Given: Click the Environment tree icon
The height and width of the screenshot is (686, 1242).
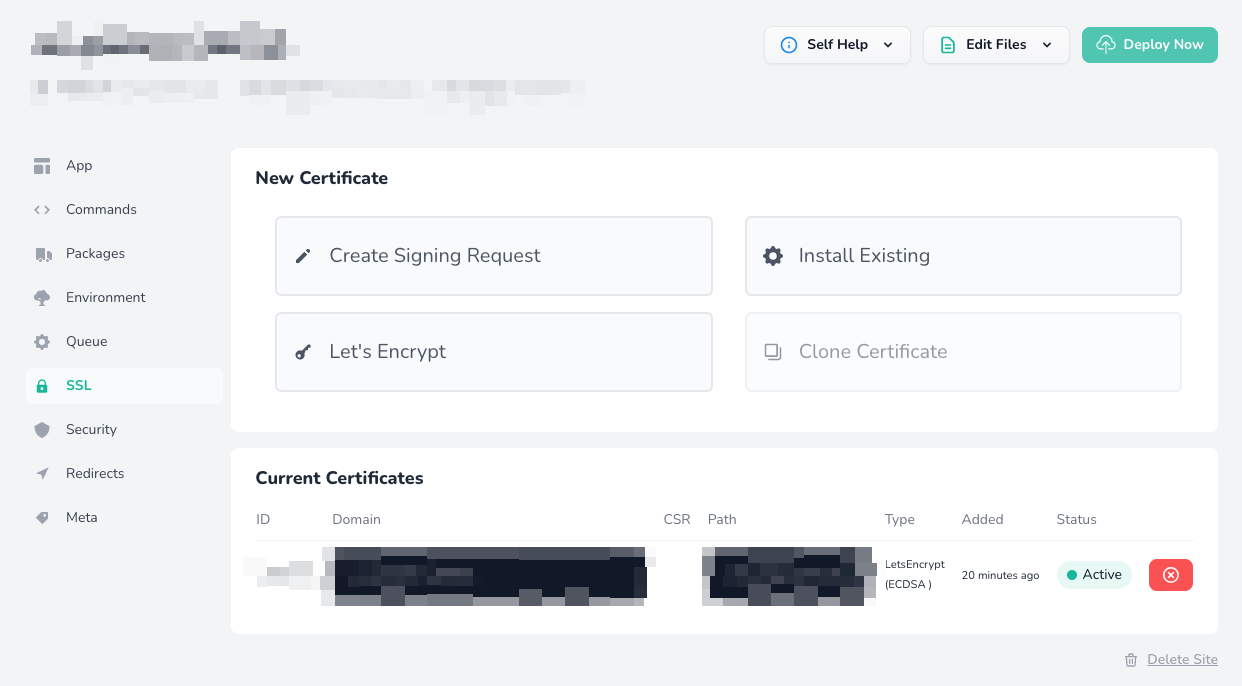Looking at the screenshot, I should (42, 298).
